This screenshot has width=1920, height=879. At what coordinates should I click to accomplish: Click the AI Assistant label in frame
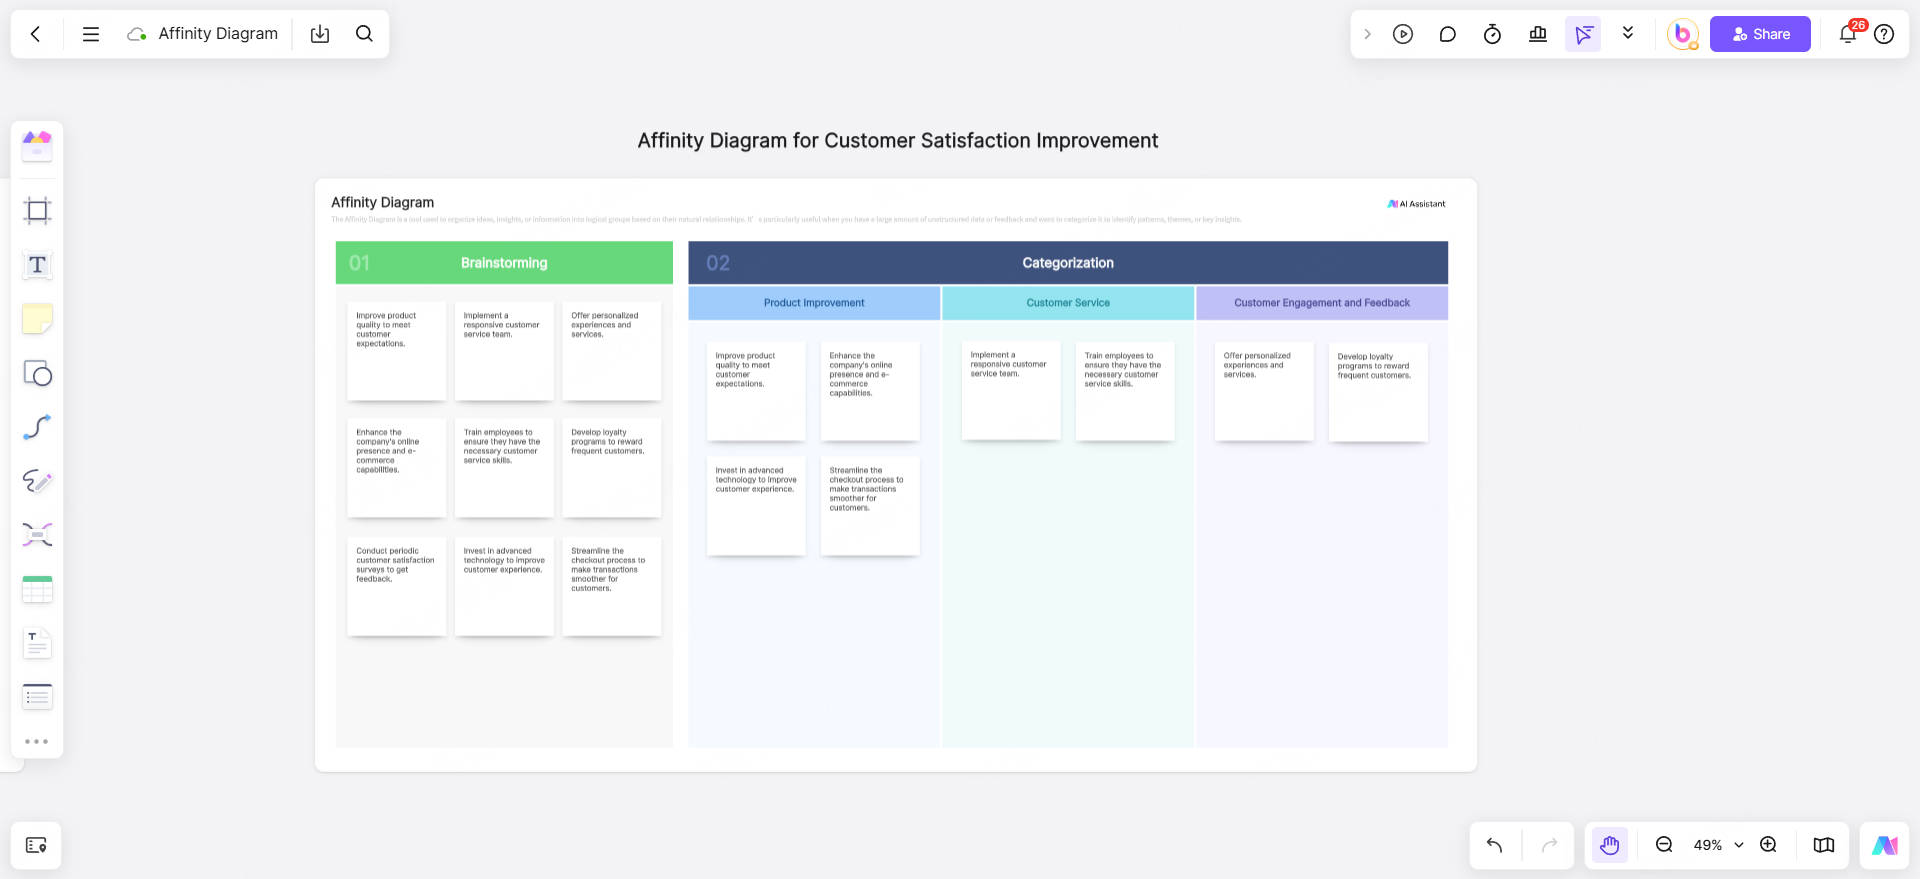click(x=1416, y=204)
